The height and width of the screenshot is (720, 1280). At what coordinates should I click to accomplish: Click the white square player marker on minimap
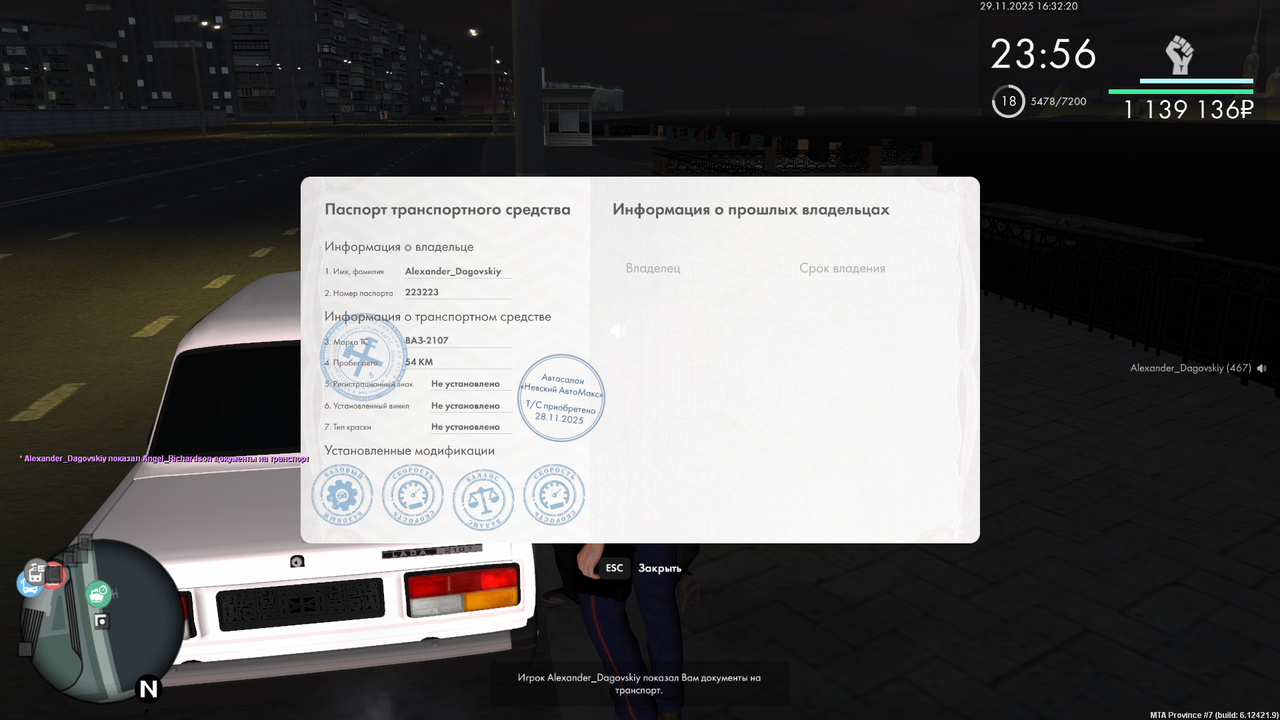pos(100,621)
